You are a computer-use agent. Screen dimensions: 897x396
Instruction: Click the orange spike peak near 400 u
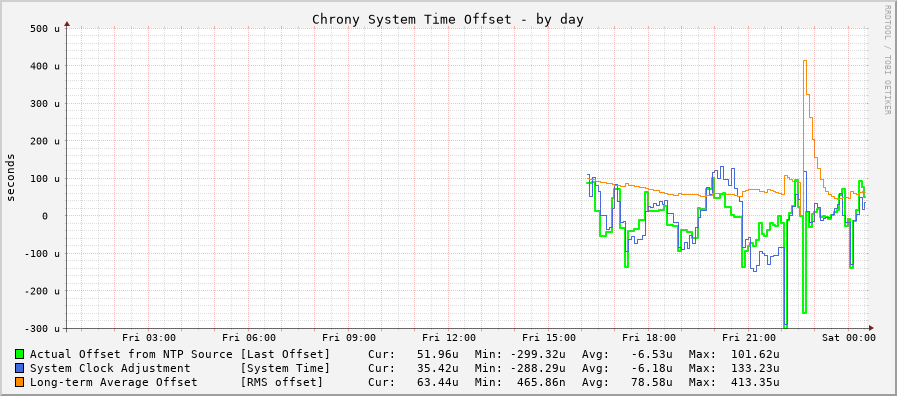pos(805,61)
